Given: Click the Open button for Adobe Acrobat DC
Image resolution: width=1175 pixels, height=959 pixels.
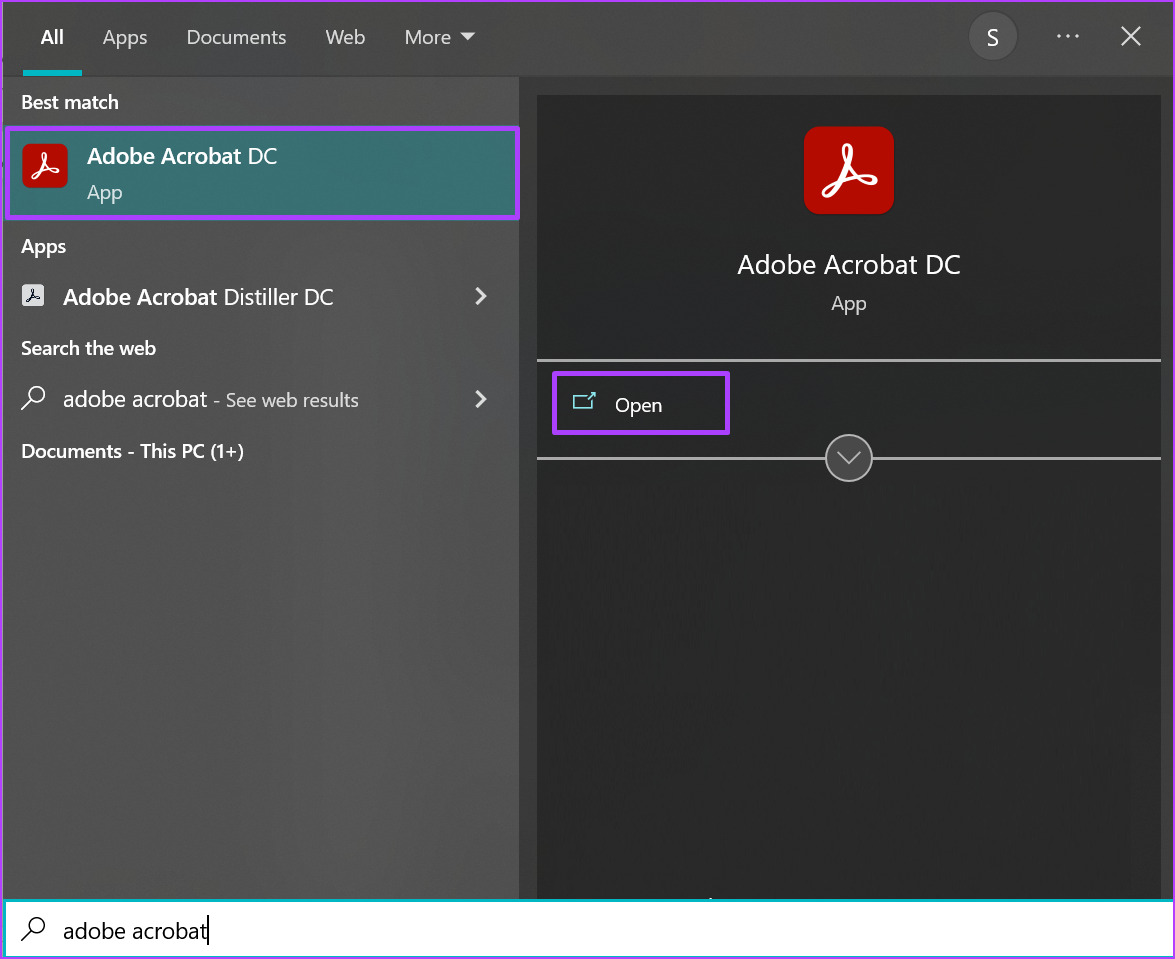Looking at the screenshot, I should [640, 404].
